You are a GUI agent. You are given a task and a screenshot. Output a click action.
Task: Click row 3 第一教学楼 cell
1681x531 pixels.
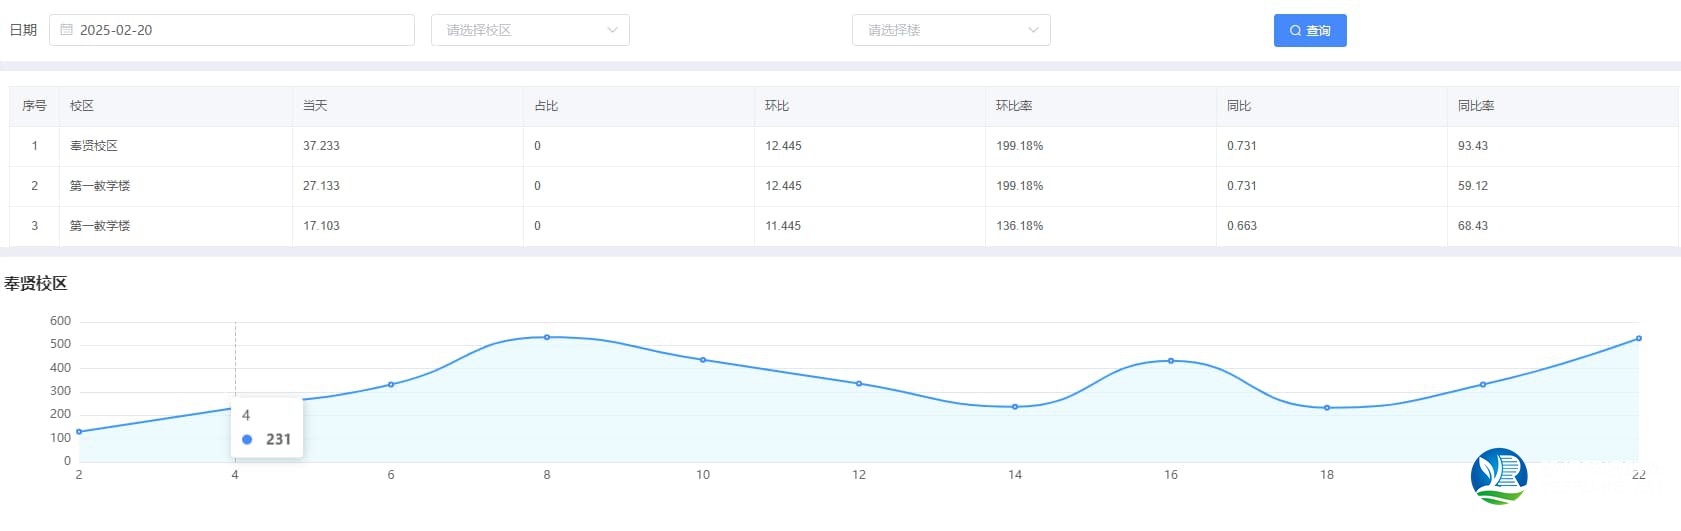(x=100, y=226)
